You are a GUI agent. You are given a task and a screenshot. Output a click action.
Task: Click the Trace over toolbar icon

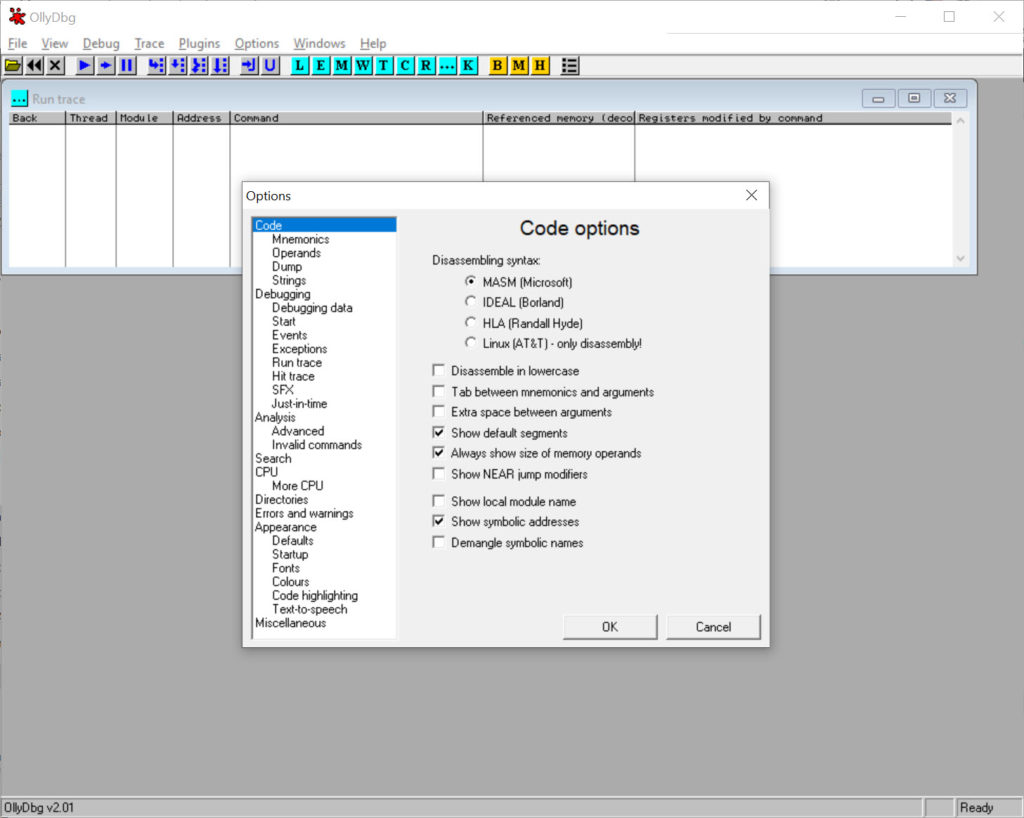click(220, 65)
